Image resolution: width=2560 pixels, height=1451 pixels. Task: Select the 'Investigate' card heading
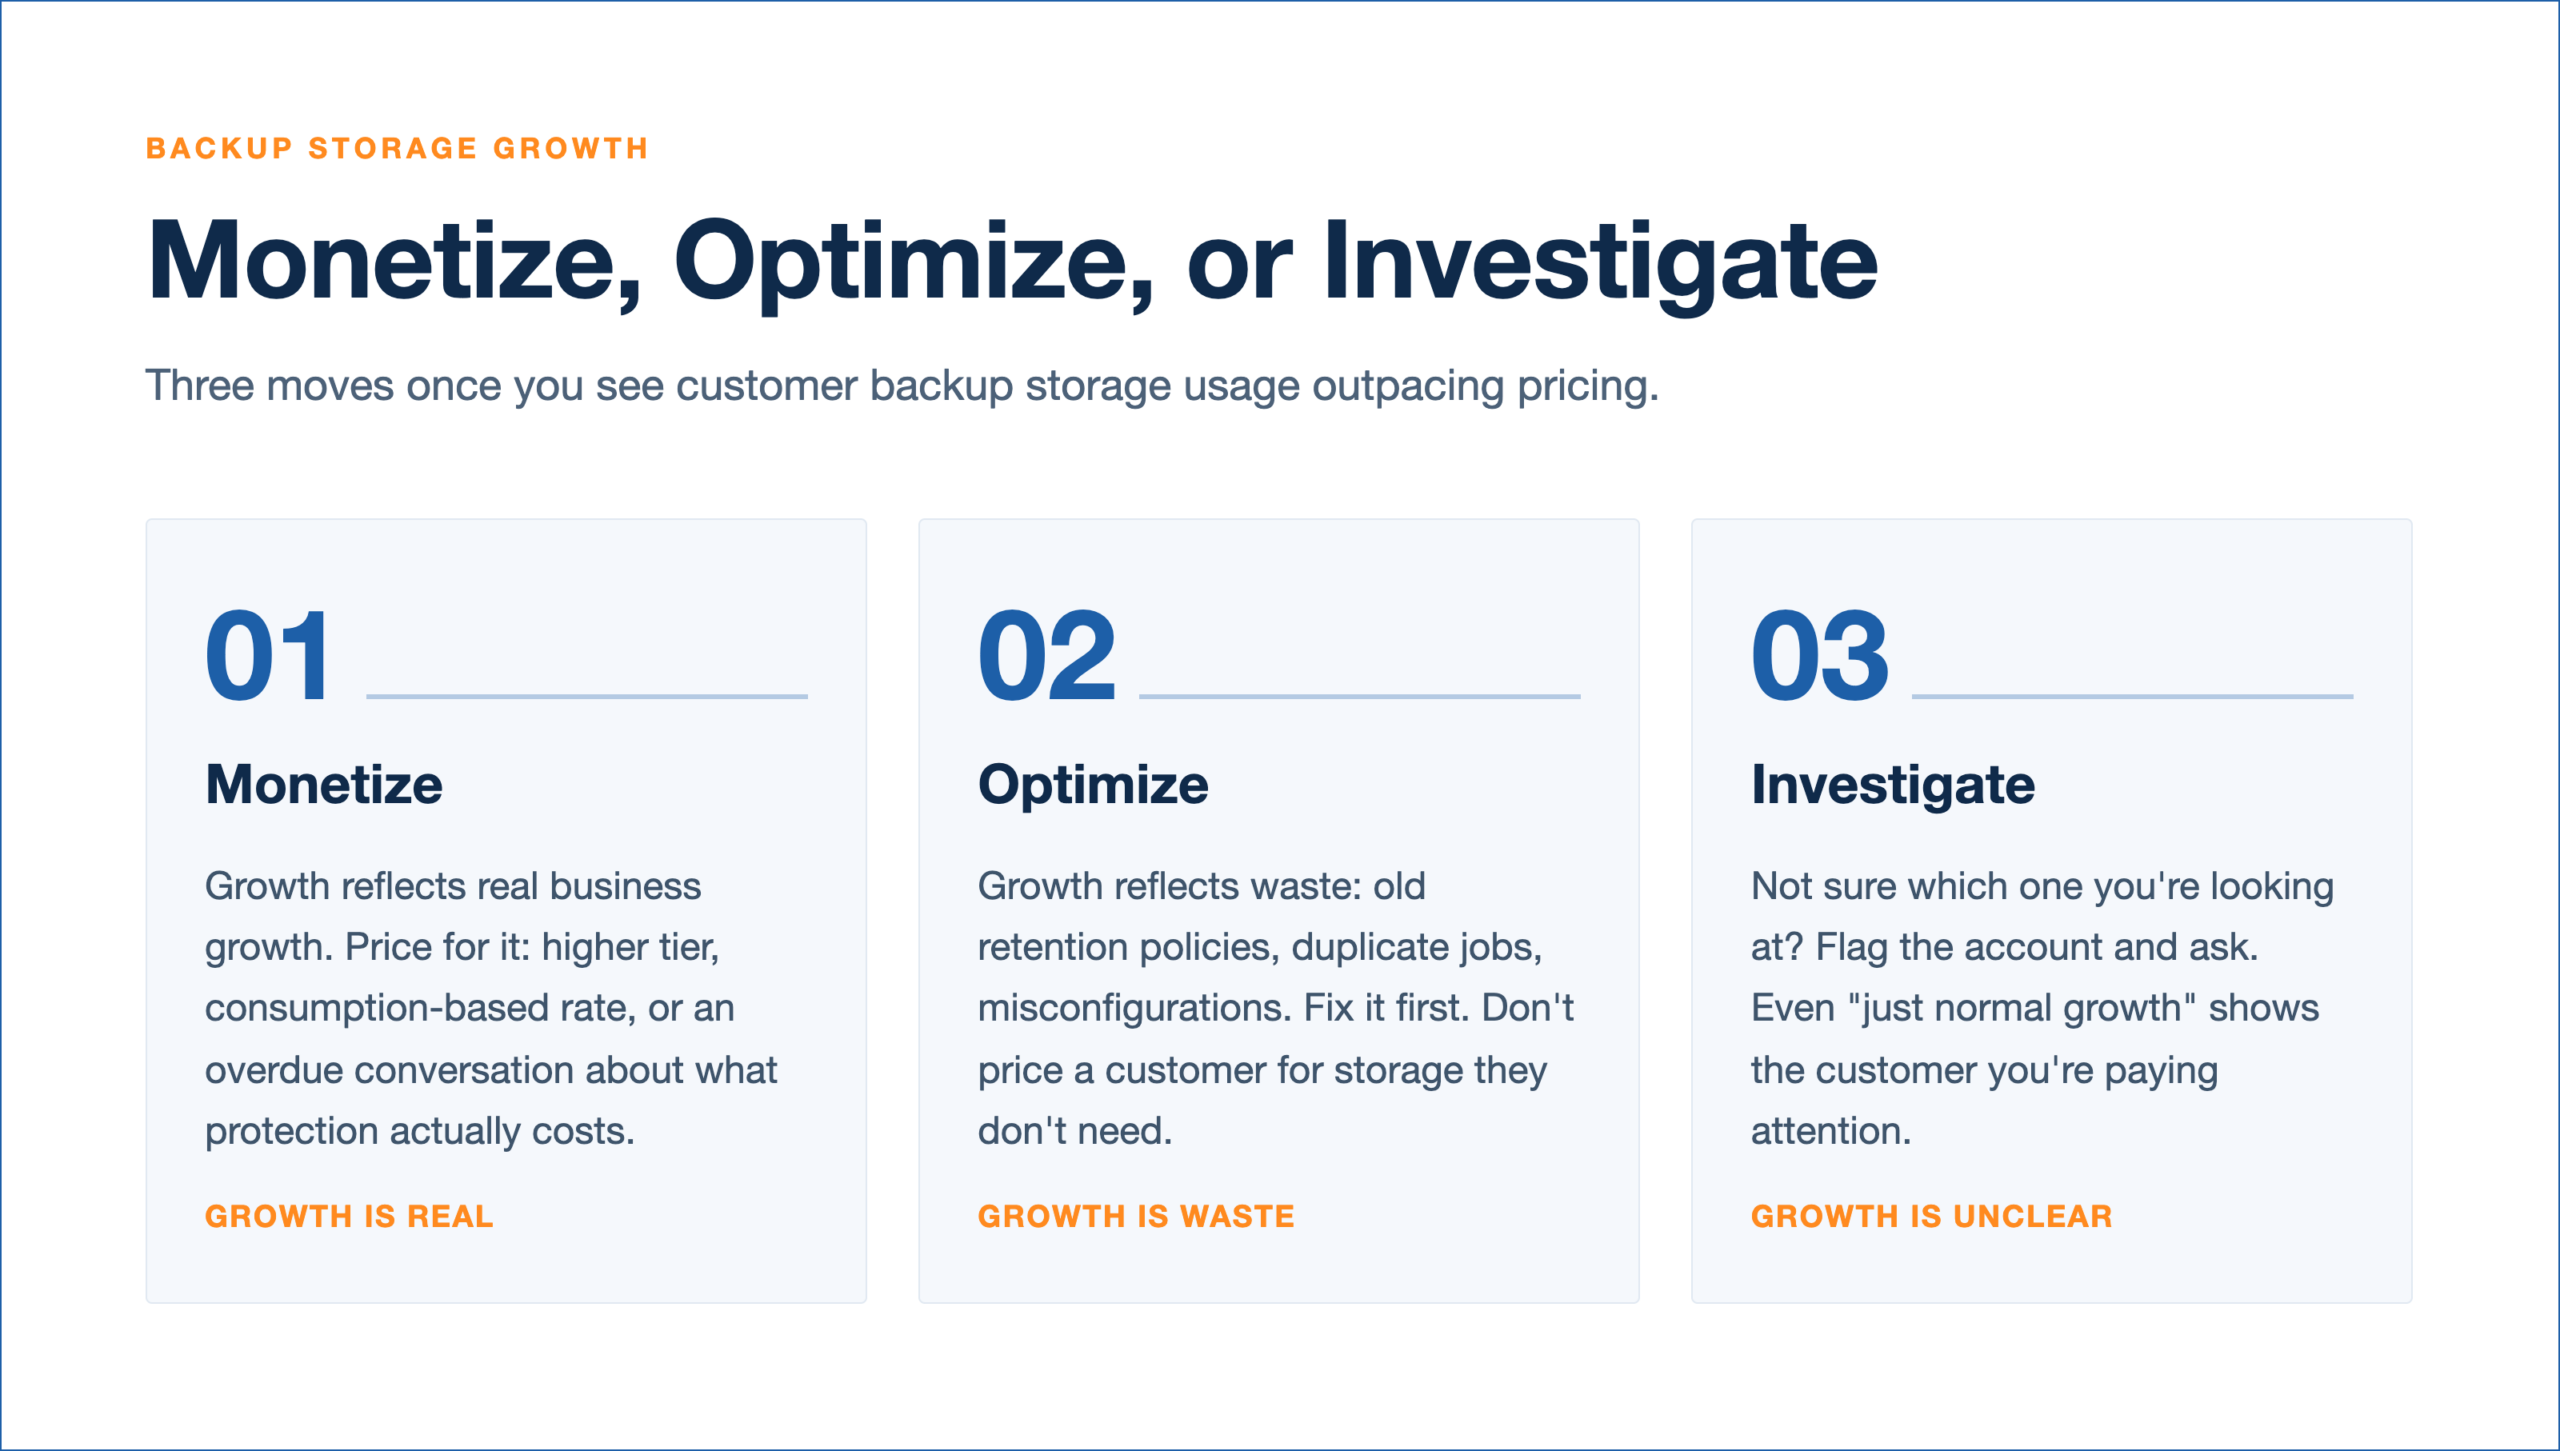coord(1893,786)
